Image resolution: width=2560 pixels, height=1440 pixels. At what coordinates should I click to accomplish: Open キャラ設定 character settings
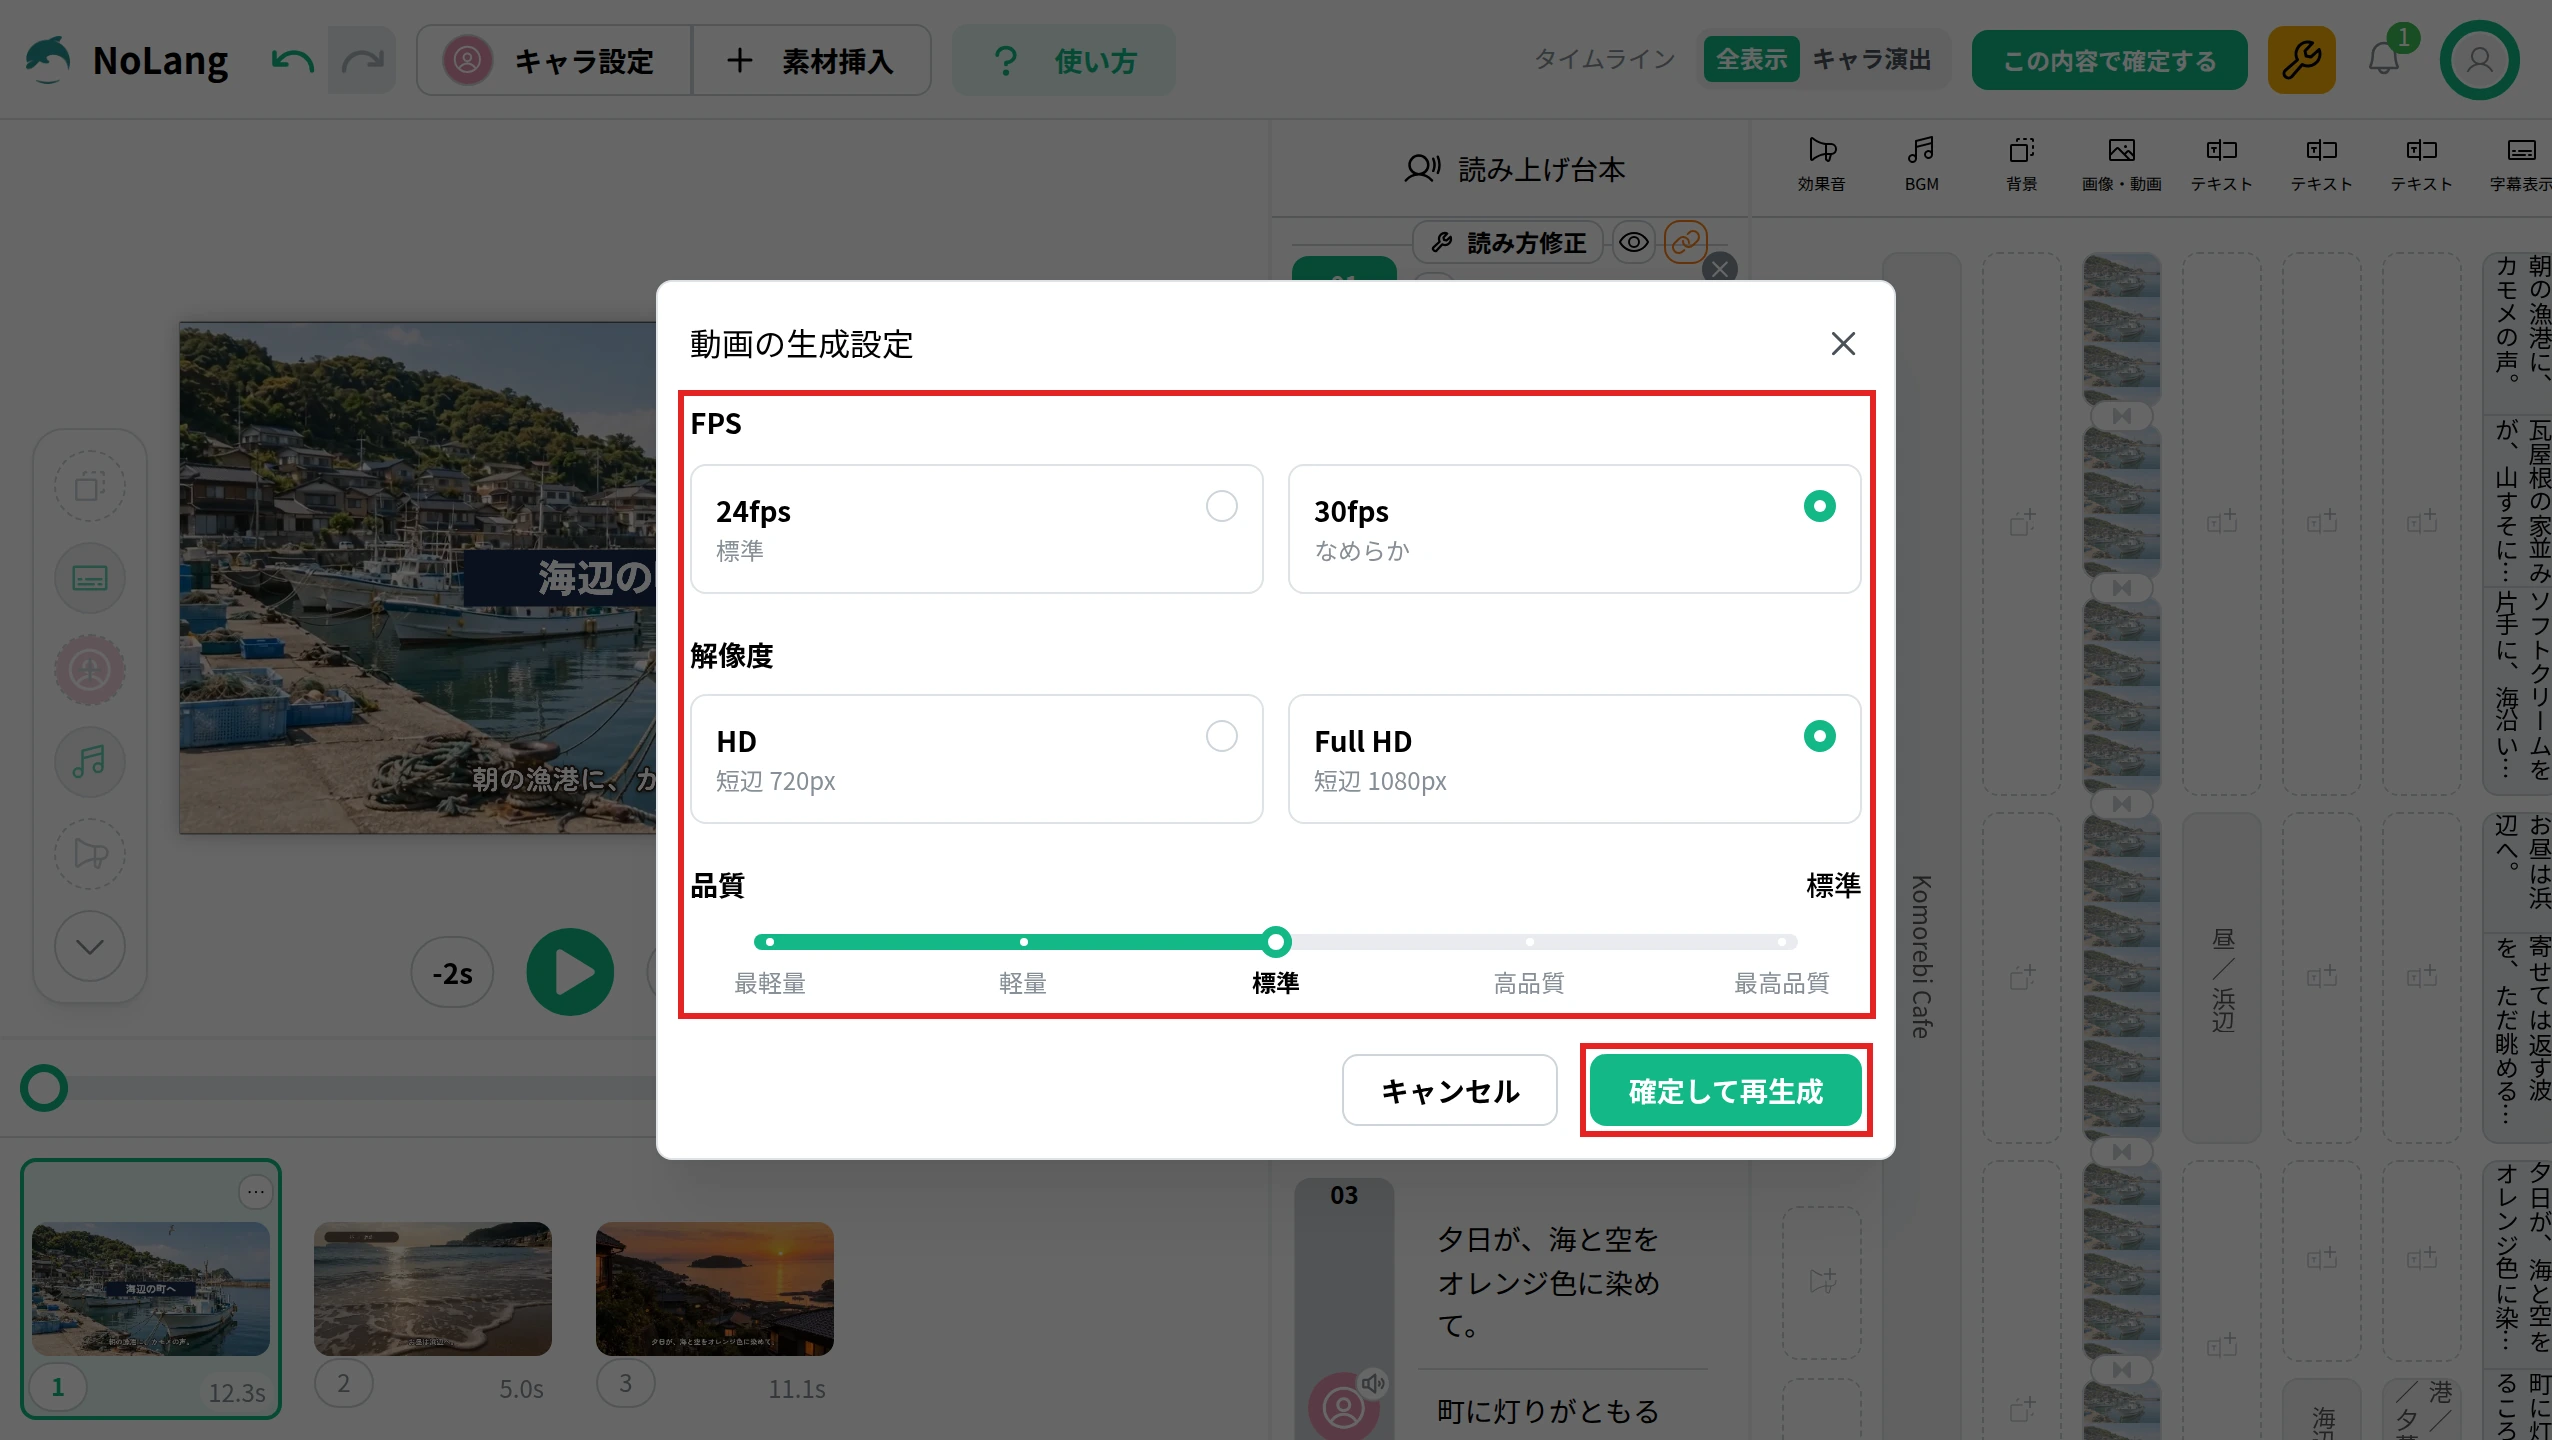tap(554, 61)
